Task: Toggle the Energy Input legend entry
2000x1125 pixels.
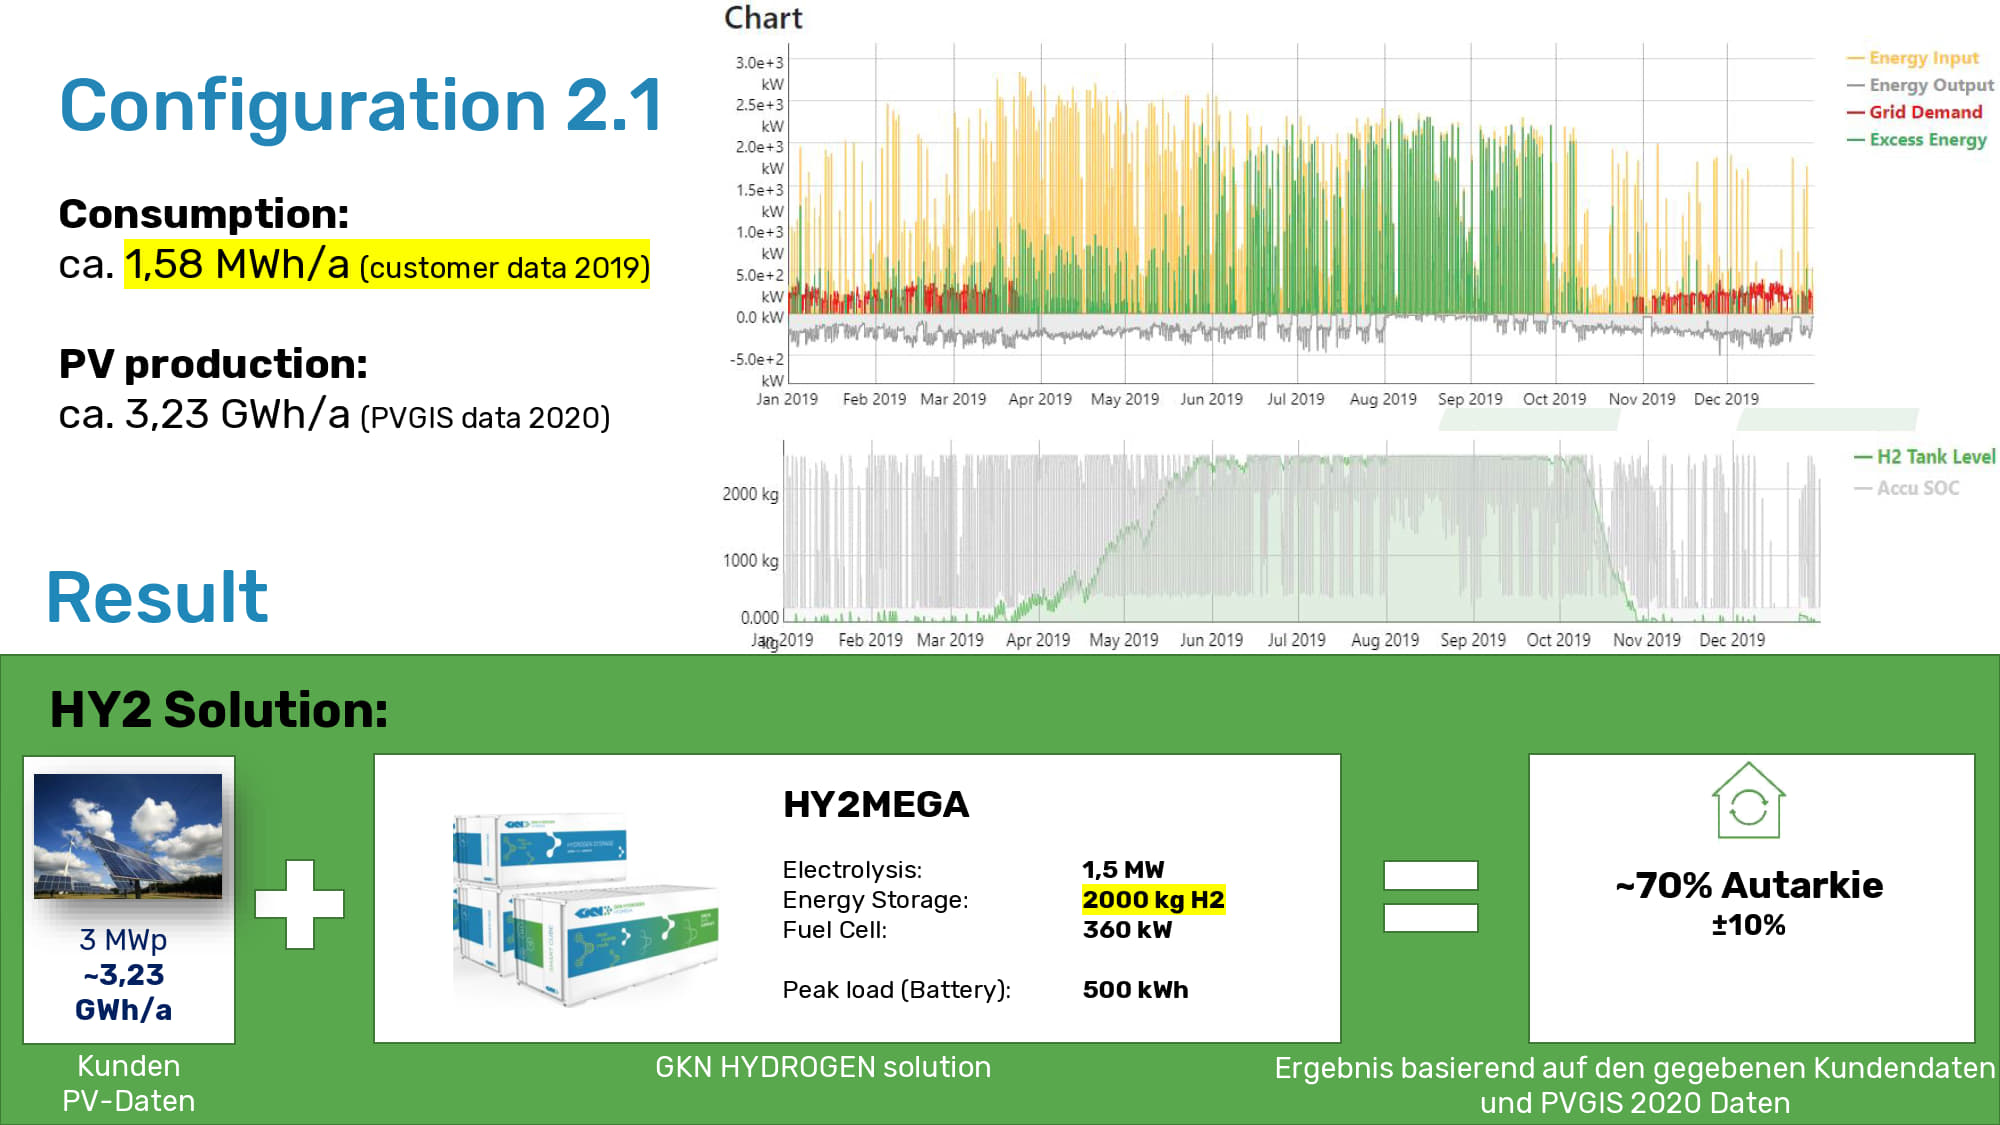Action: [1913, 58]
